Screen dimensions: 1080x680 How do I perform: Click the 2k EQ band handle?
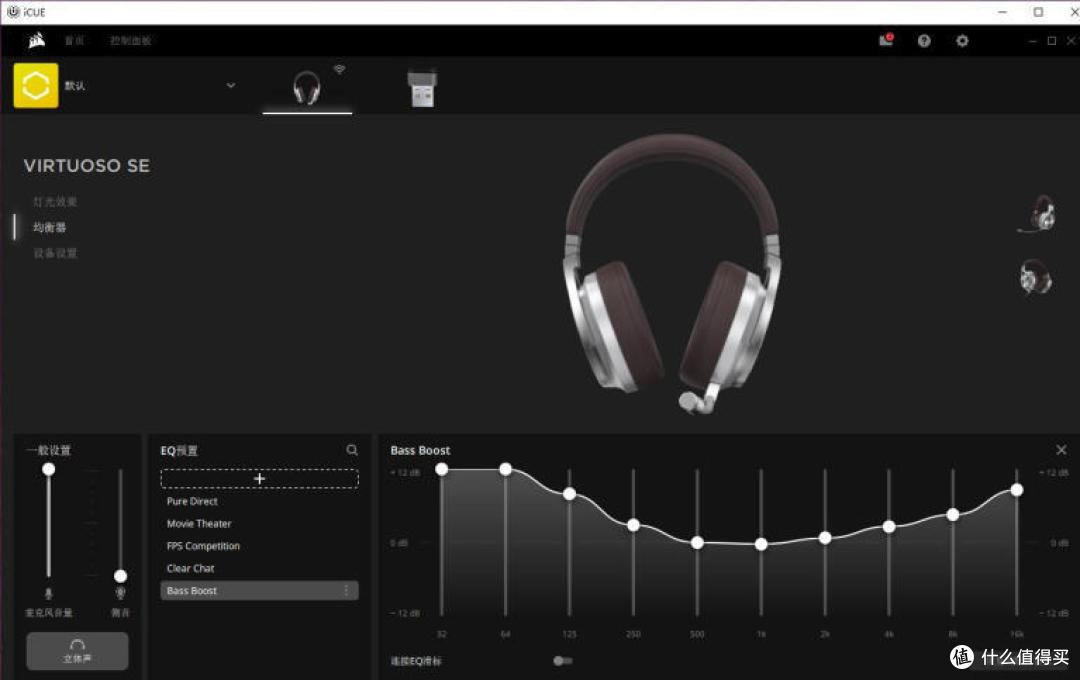tap(825, 538)
